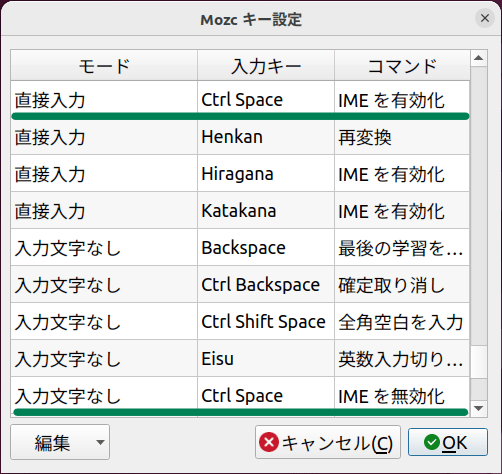Click the red cancel X icon
The image size is (502, 474).
pyautogui.click(x=269, y=442)
